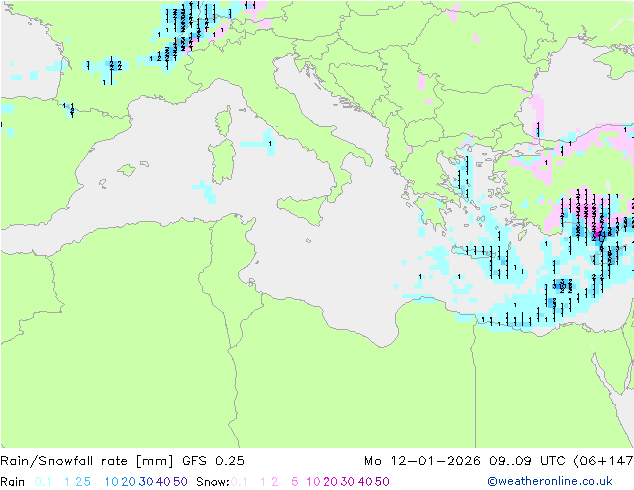The image size is (634, 490).
Task: Click the 'Snow:' legend label
Action: (213, 482)
